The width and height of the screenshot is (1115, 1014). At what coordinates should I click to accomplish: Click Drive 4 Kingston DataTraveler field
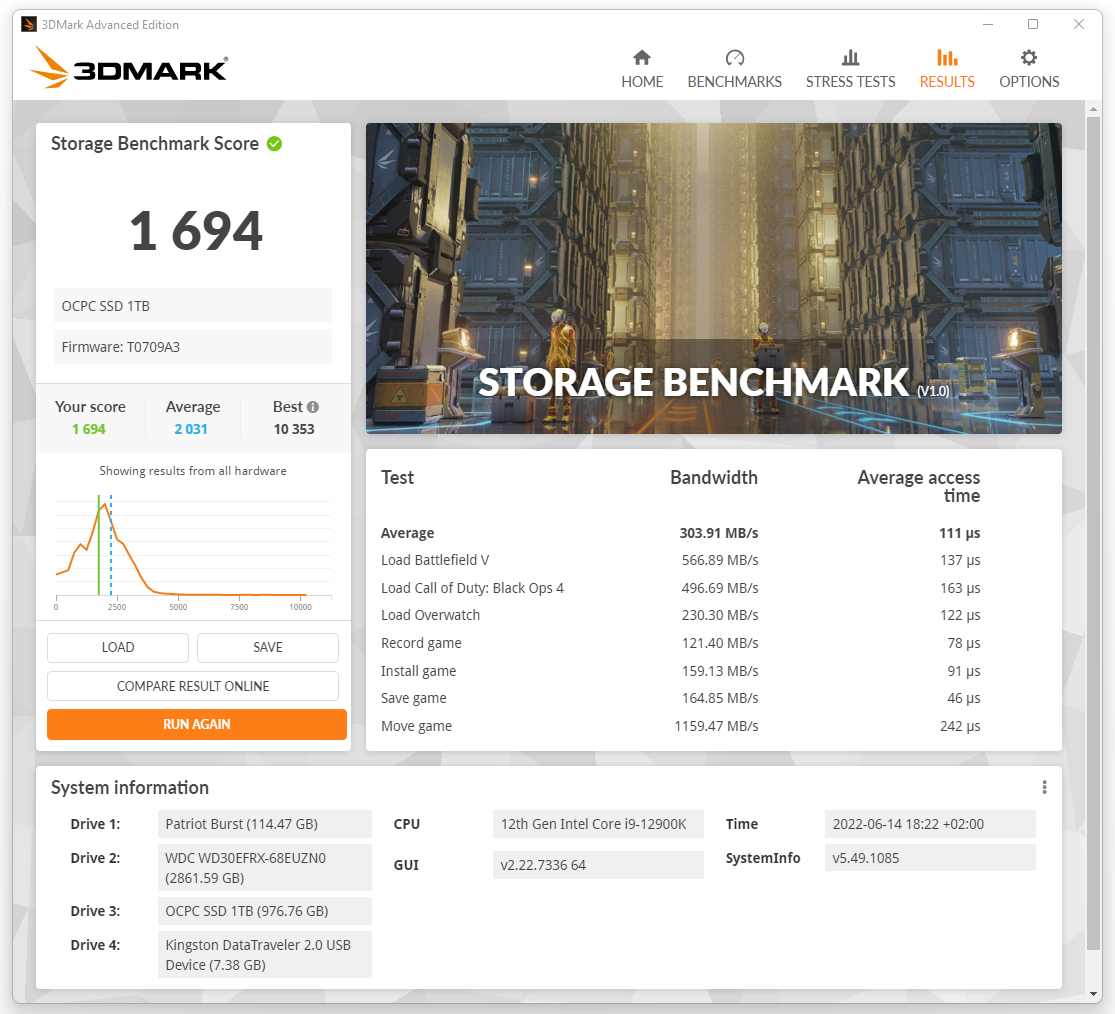(x=265, y=955)
